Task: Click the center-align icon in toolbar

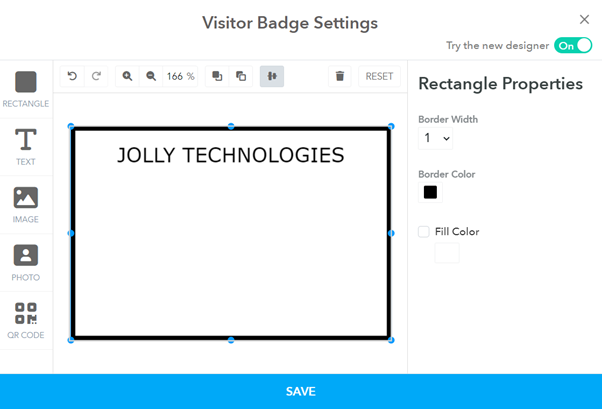Action: (271, 76)
